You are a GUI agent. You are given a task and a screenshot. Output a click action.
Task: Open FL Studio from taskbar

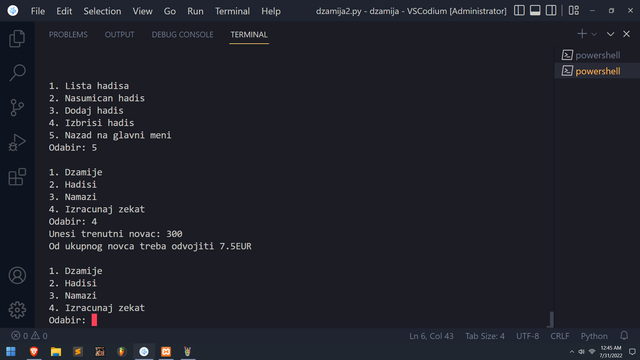pyautogui.click(x=122, y=351)
